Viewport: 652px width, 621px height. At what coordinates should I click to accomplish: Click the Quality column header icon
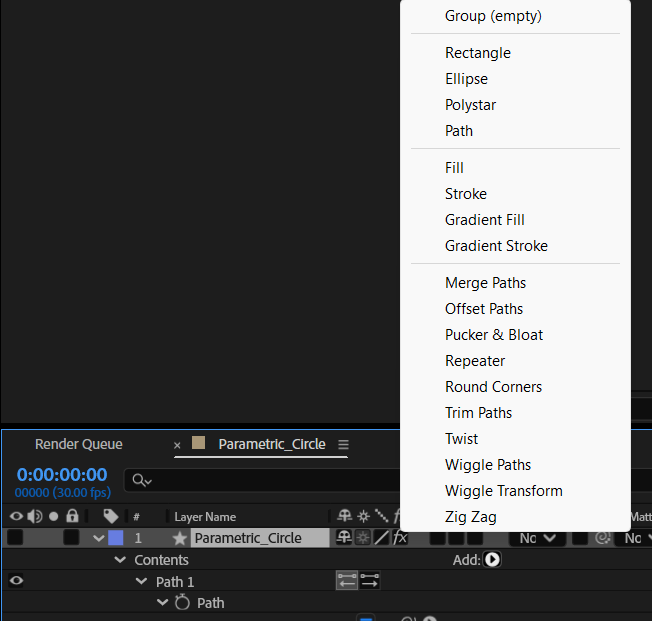tap(381, 516)
